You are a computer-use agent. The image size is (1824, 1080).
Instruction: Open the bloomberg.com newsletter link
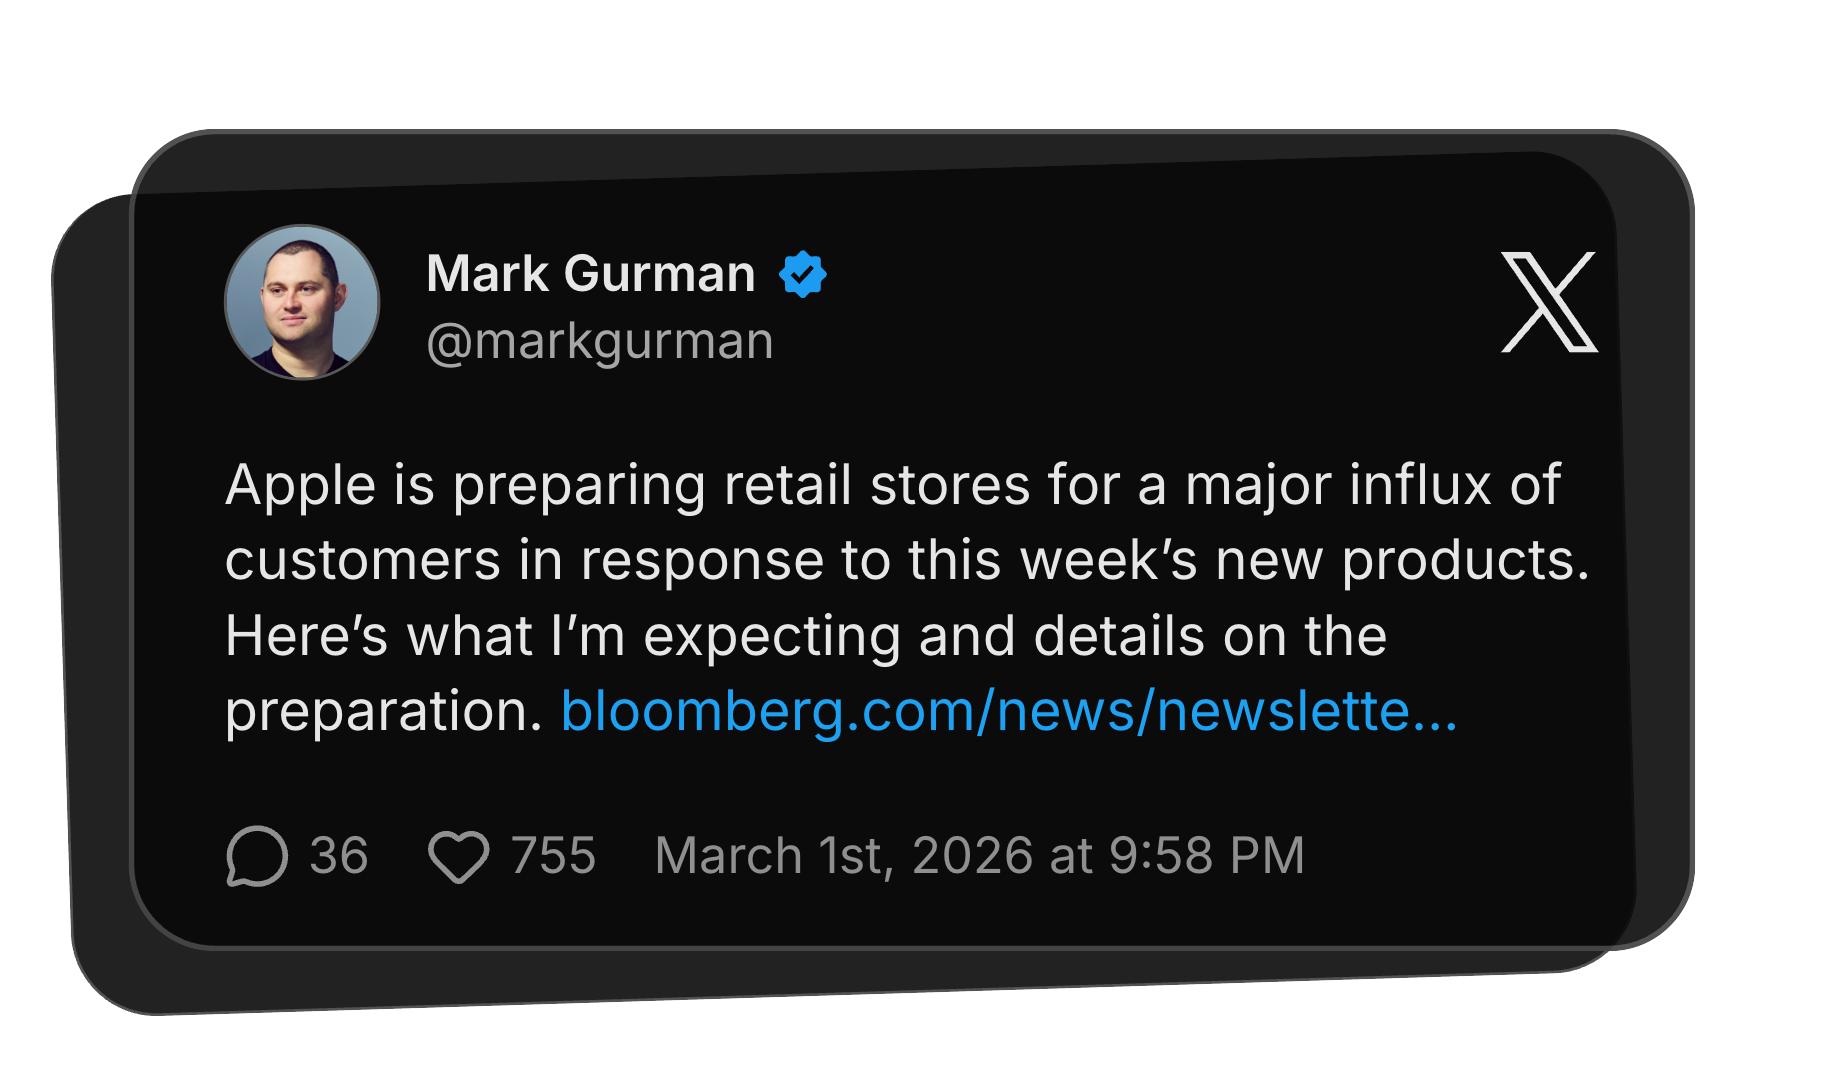1008,711
